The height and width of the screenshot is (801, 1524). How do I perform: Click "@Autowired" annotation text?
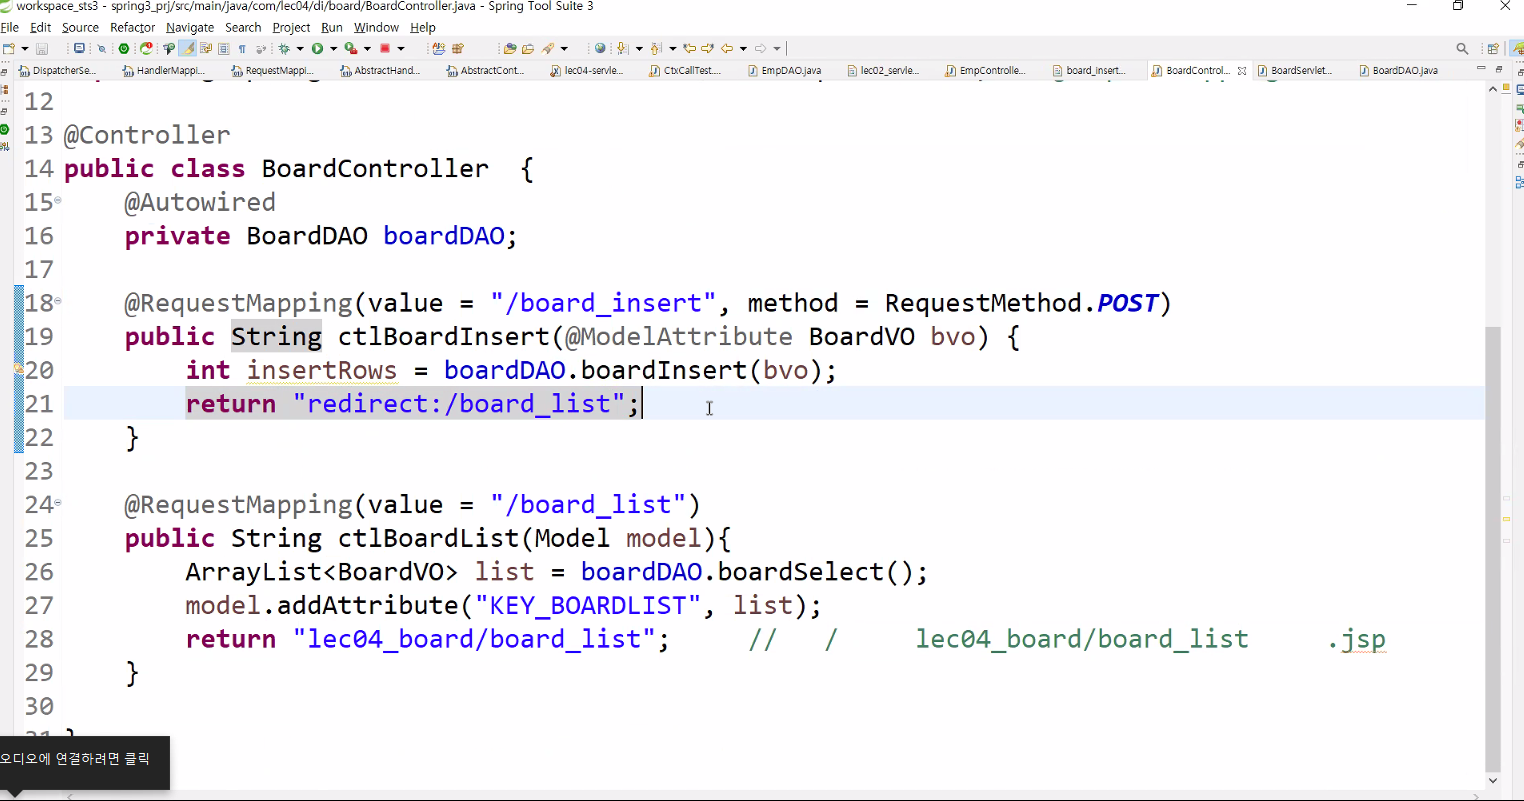tap(199, 202)
